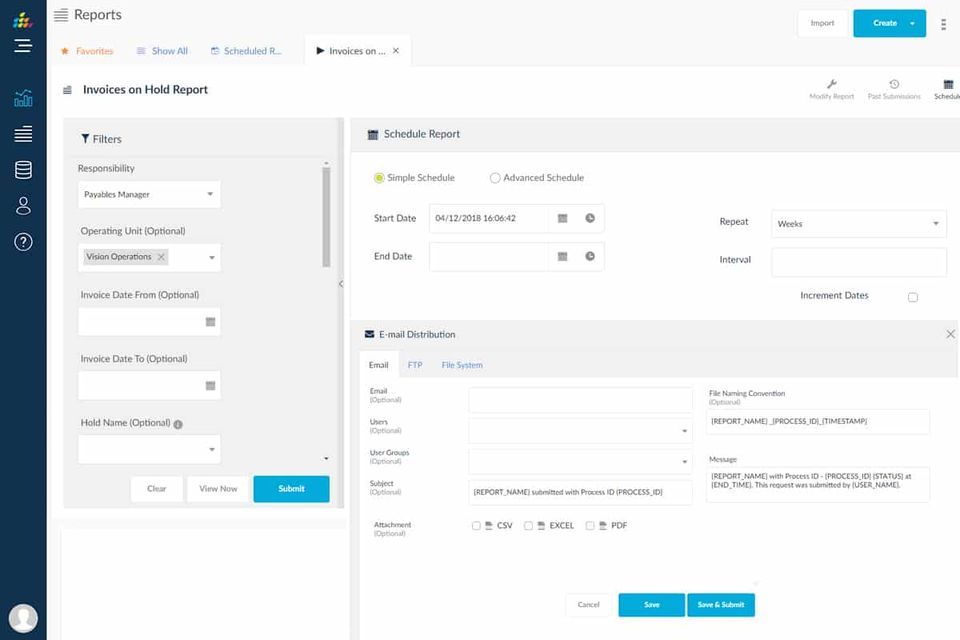Open calendar picker for Start Date
This screenshot has height=640, width=960.
562,219
